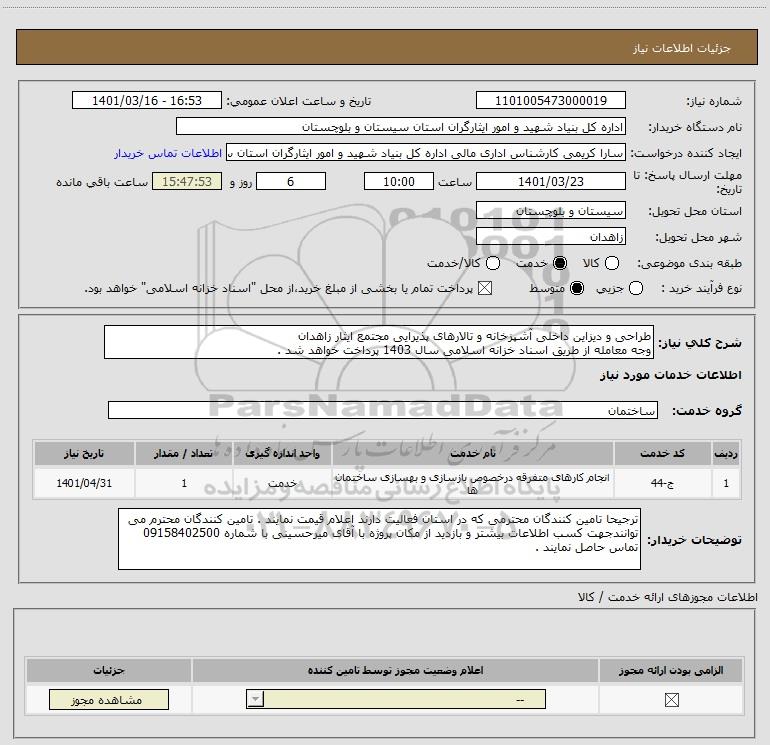Toggle the اسناد خزانه اسلامی payment checkbox
Screen dimensions: 770x745
485,288
